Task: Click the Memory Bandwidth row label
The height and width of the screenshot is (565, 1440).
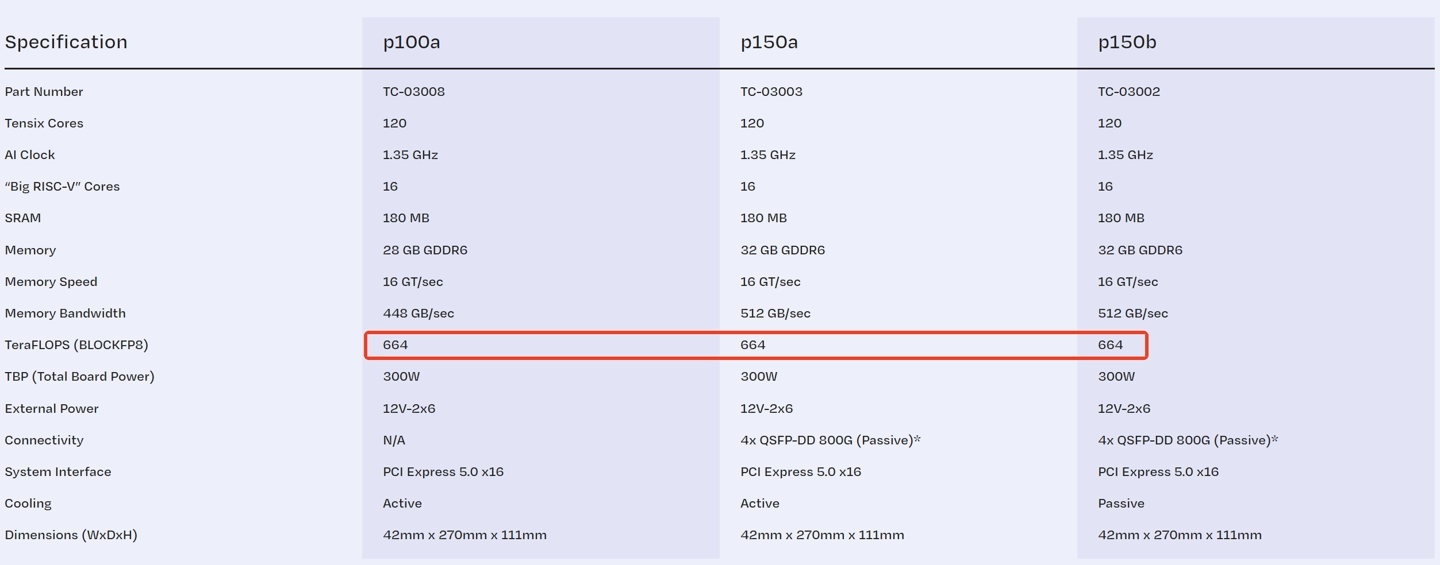Action: coord(65,313)
